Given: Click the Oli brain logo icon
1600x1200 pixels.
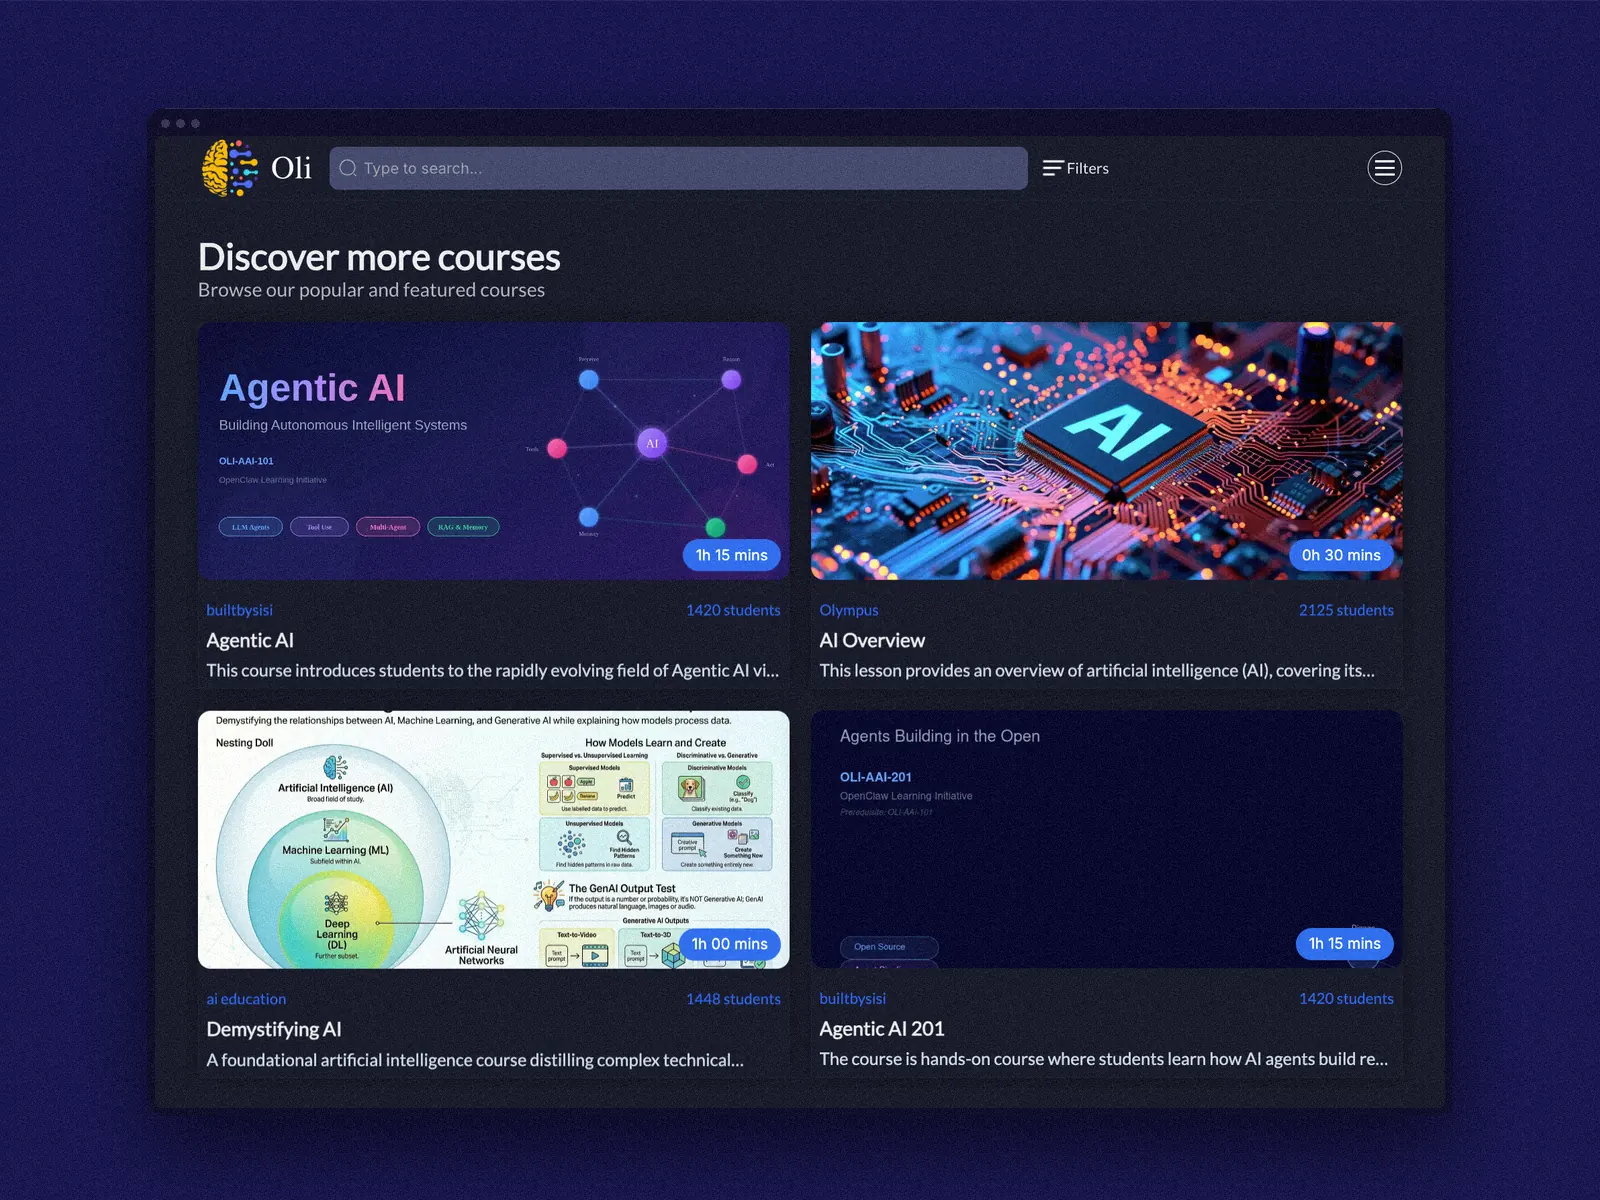Looking at the screenshot, I should 230,168.
